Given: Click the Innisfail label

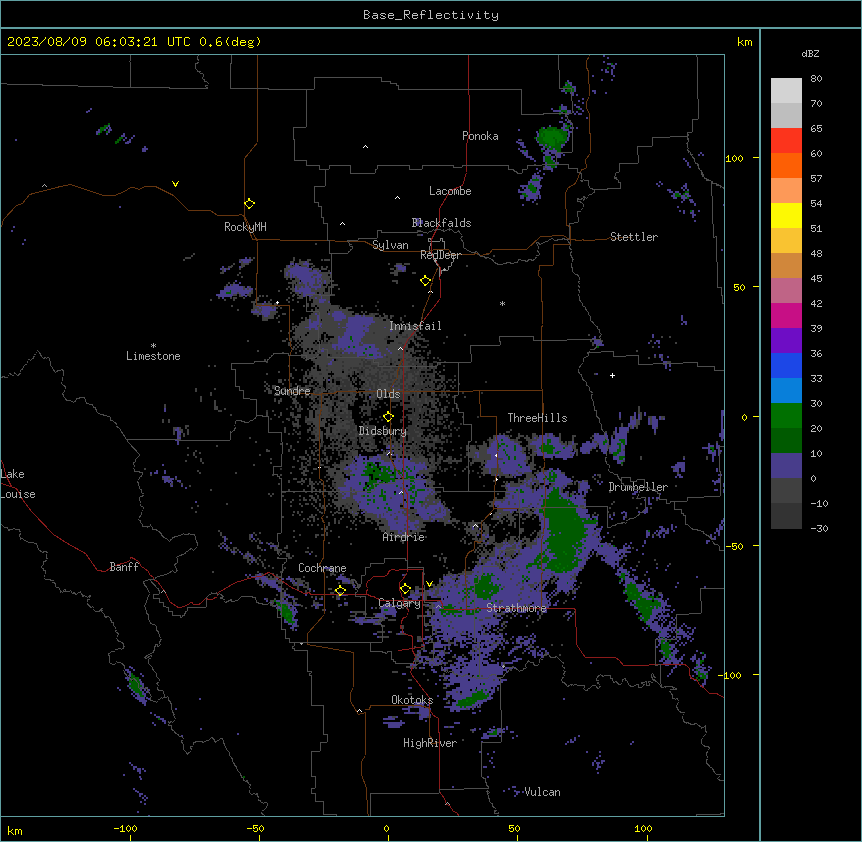Looking at the screenshot, I should [x=415, y=326].
